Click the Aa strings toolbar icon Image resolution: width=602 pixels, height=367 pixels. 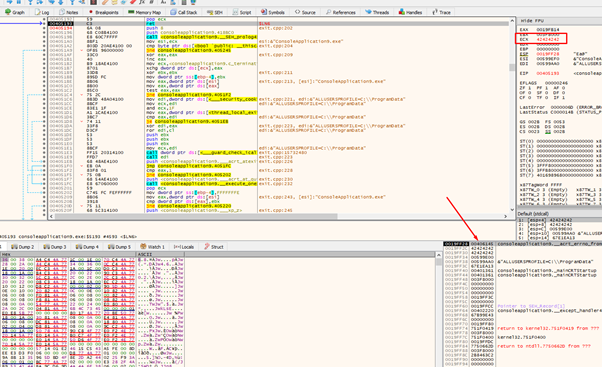pos(164,2)
